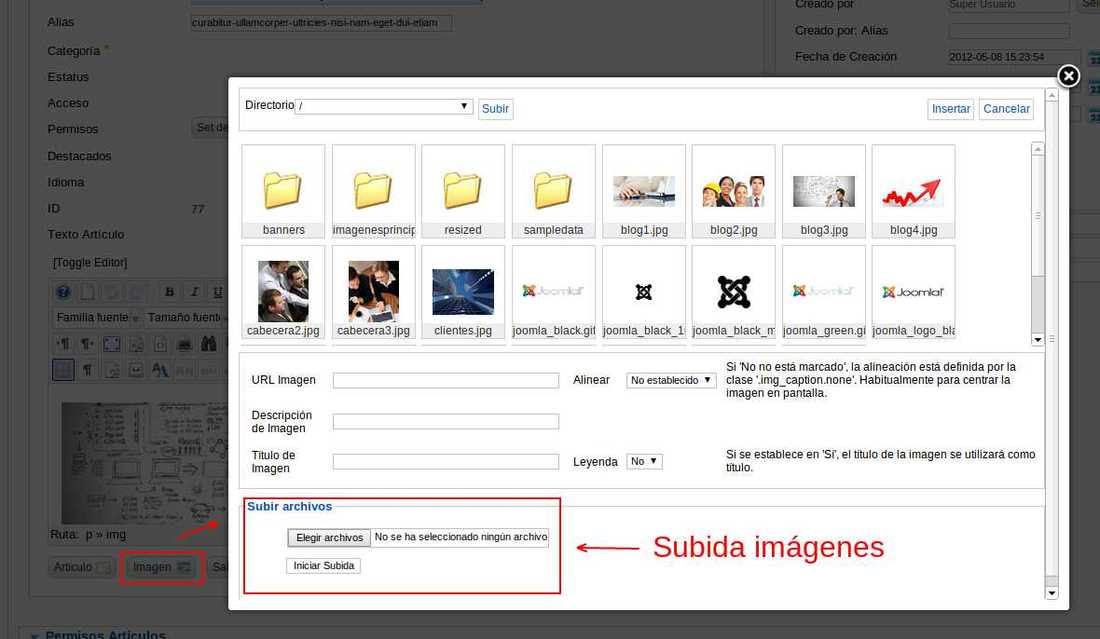Viewport: 1100px width, 639px height.
Task: Focus the URL Imagen input field
Action: tap(445, 380)
